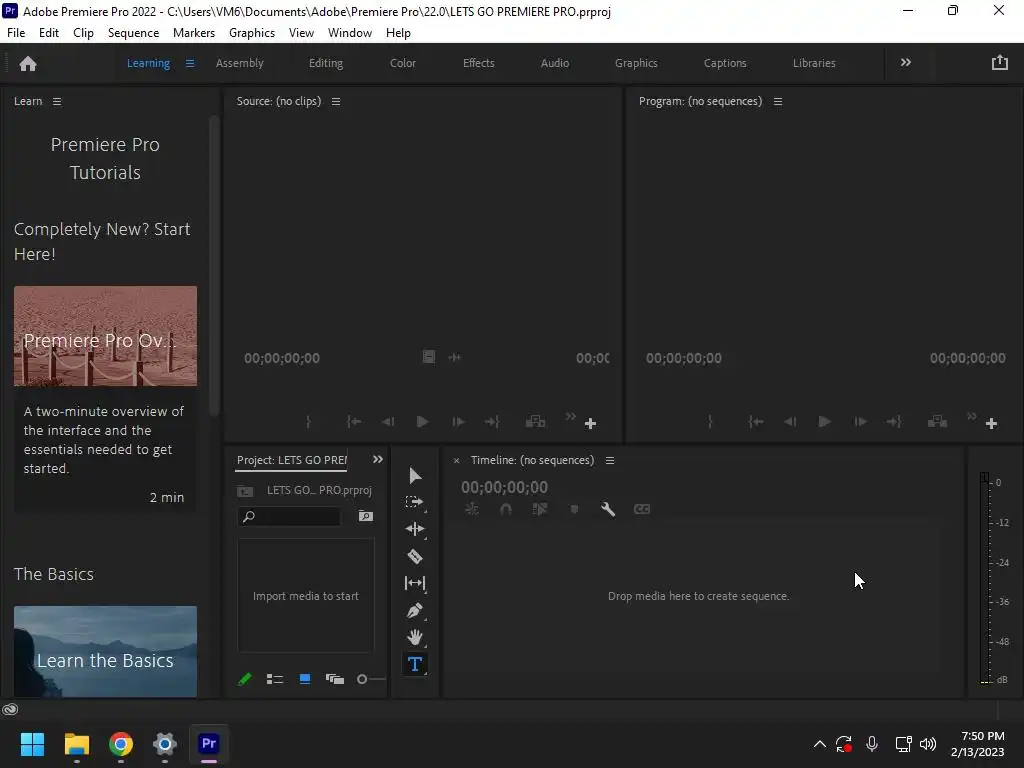1024x768 pixels.
Task: Open the Program button editor plus
Action: point(991,424)
